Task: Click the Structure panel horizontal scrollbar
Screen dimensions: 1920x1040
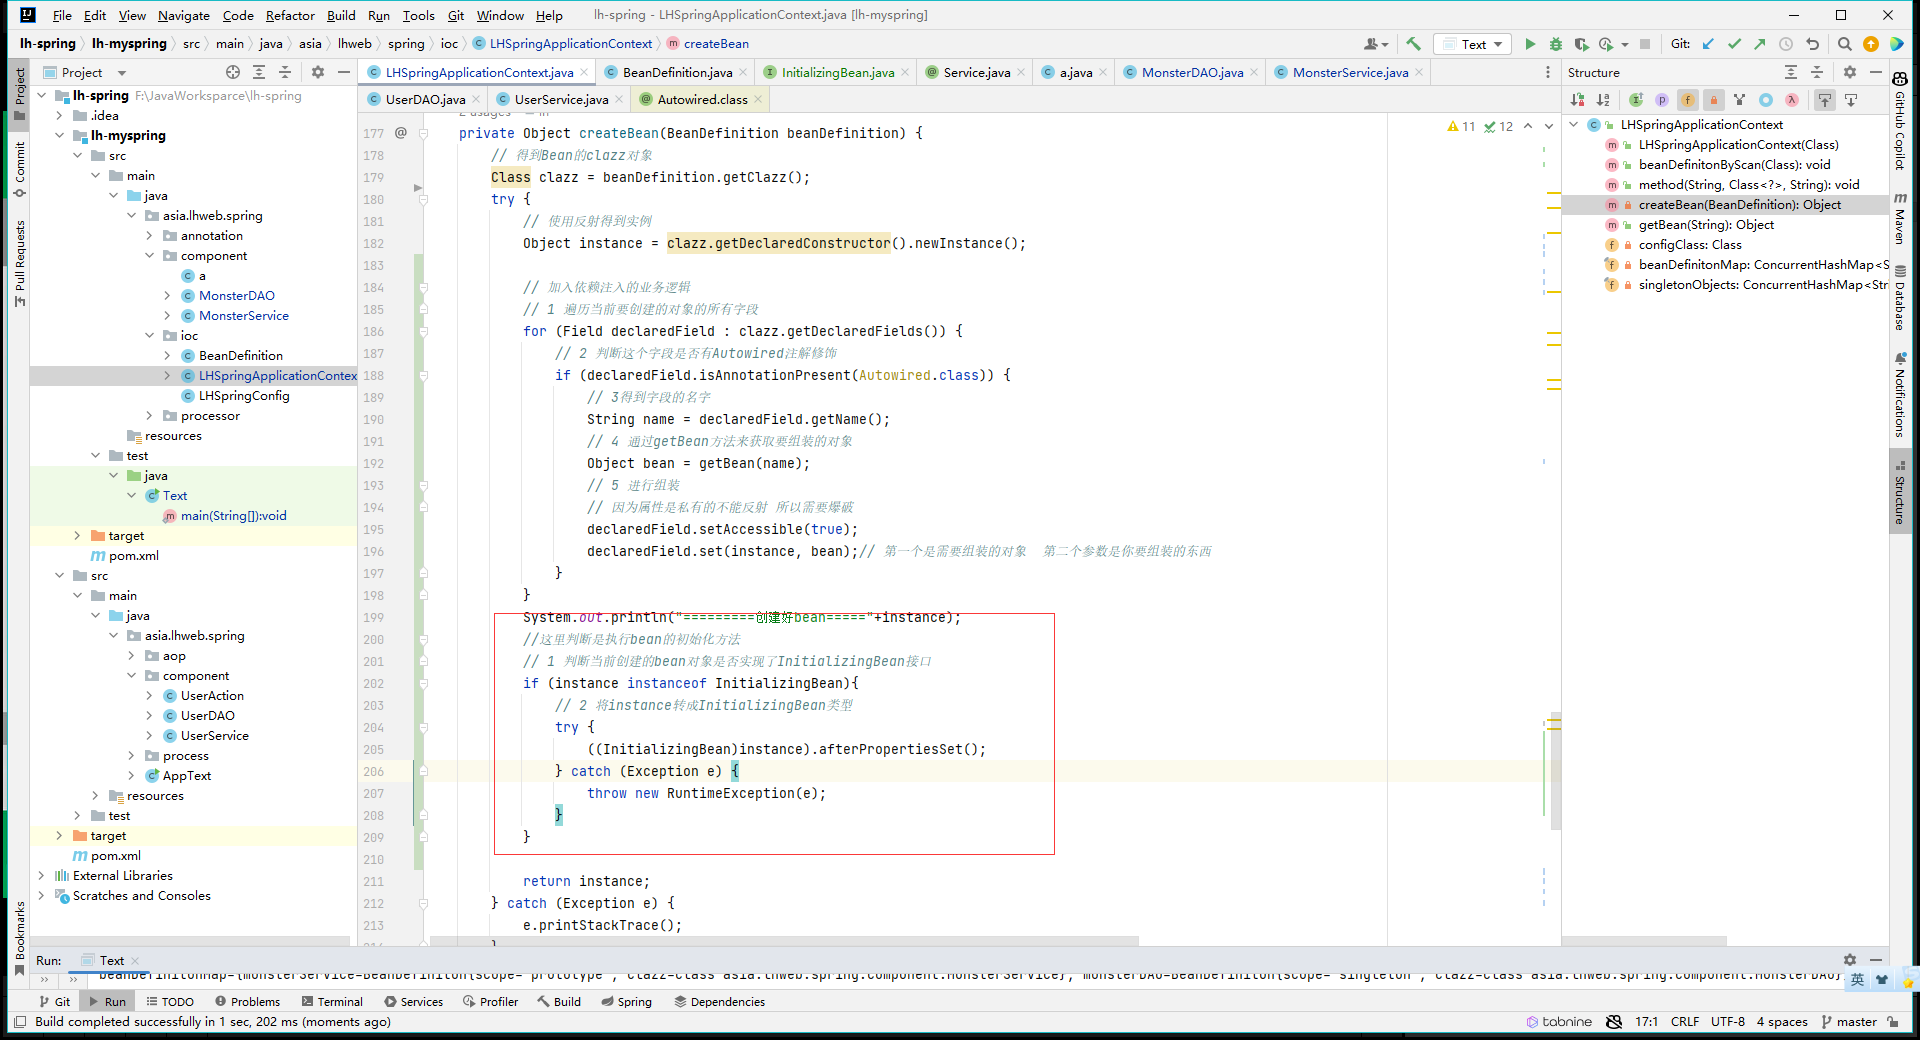Action: [x=1645, y=941]
